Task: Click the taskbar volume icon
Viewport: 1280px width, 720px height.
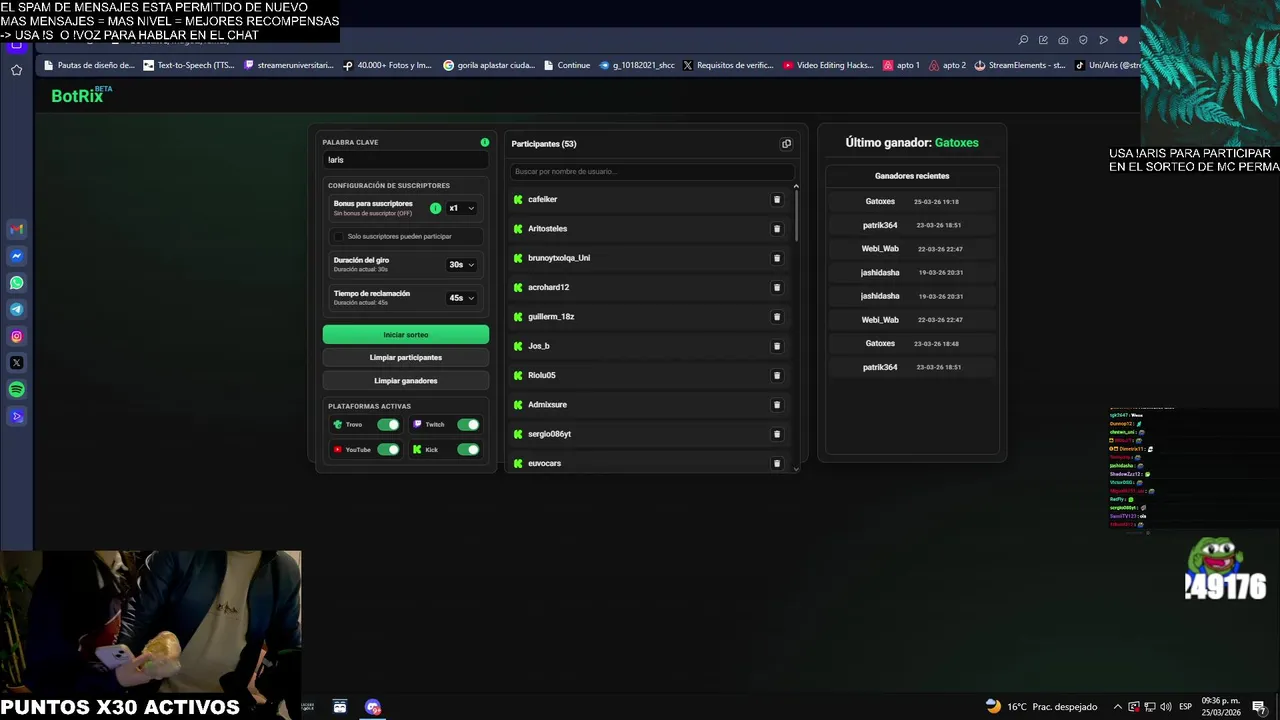Action: tap(1165, 707)
